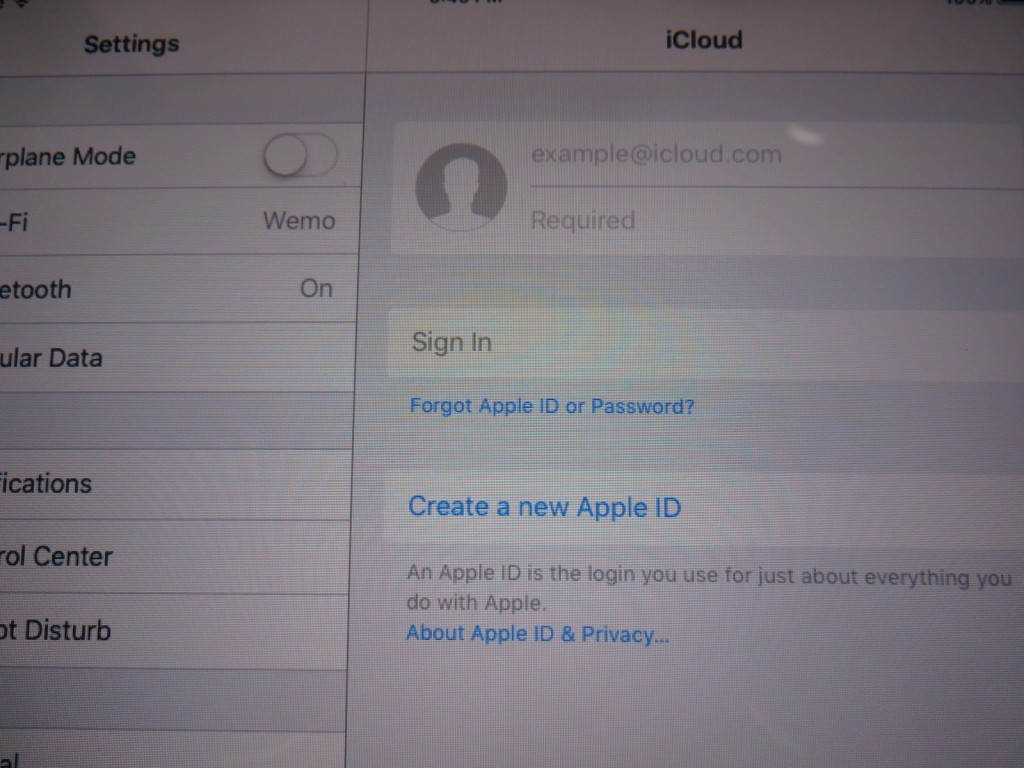Click the iCloud header title

[x=703, y=41]
